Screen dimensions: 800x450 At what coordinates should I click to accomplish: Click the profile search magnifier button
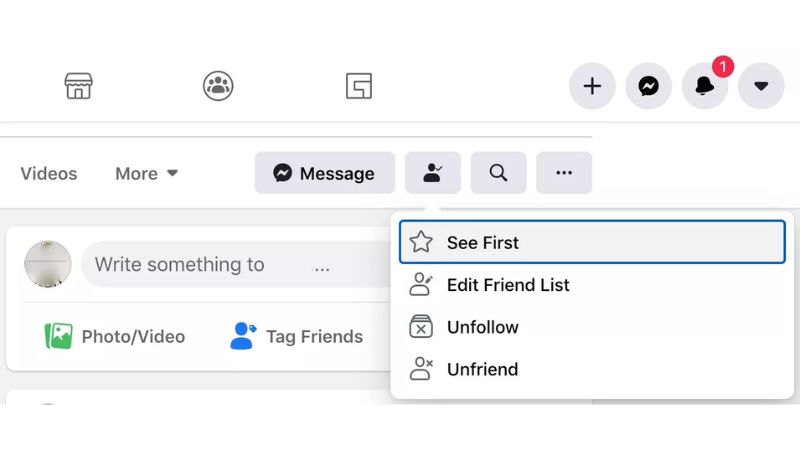click(498, 172)
